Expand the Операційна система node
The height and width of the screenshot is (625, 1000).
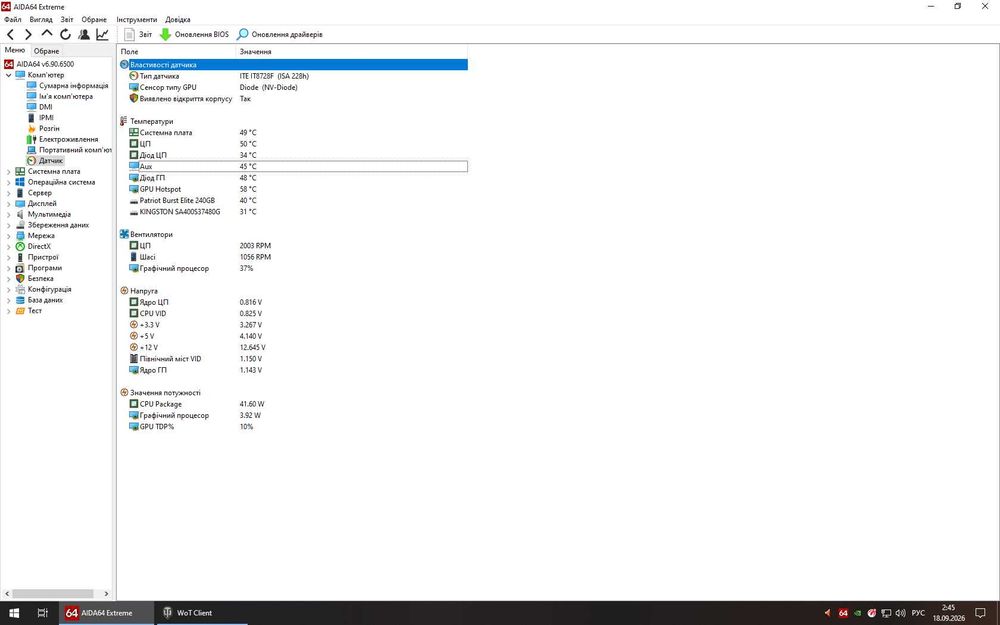point(8,182)
